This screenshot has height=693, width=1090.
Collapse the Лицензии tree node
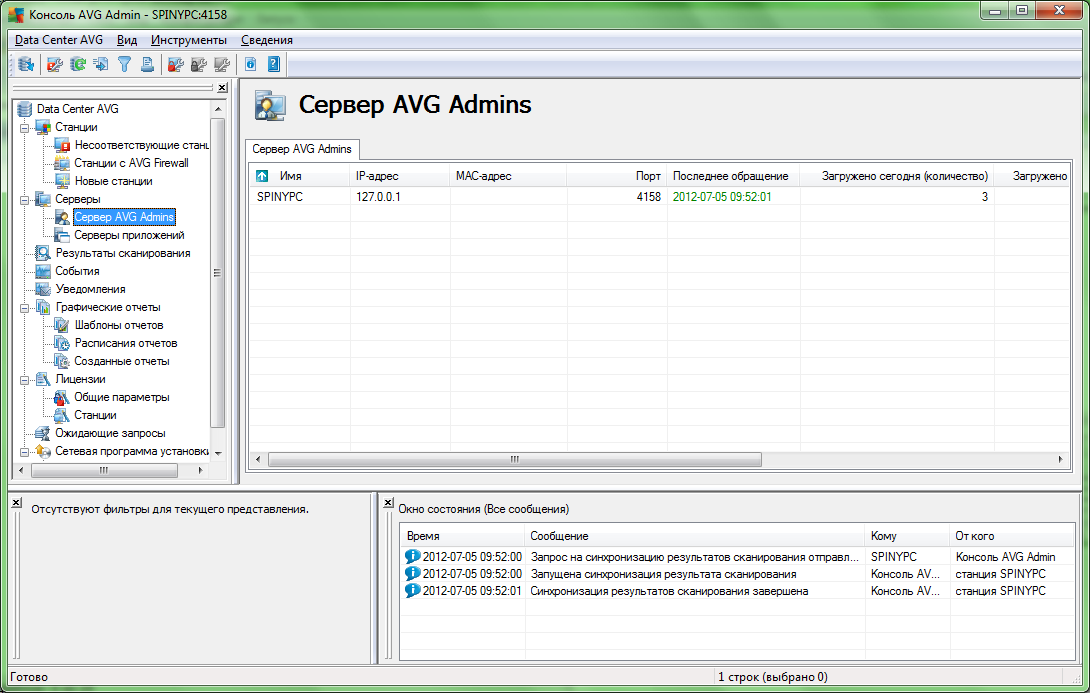tap(24, 380)
